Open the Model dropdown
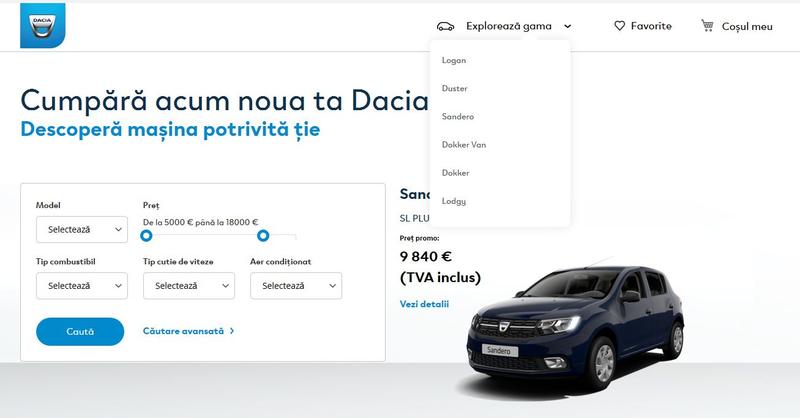Image resolution: width=800 pixels, height=418 pixels. 81,229
